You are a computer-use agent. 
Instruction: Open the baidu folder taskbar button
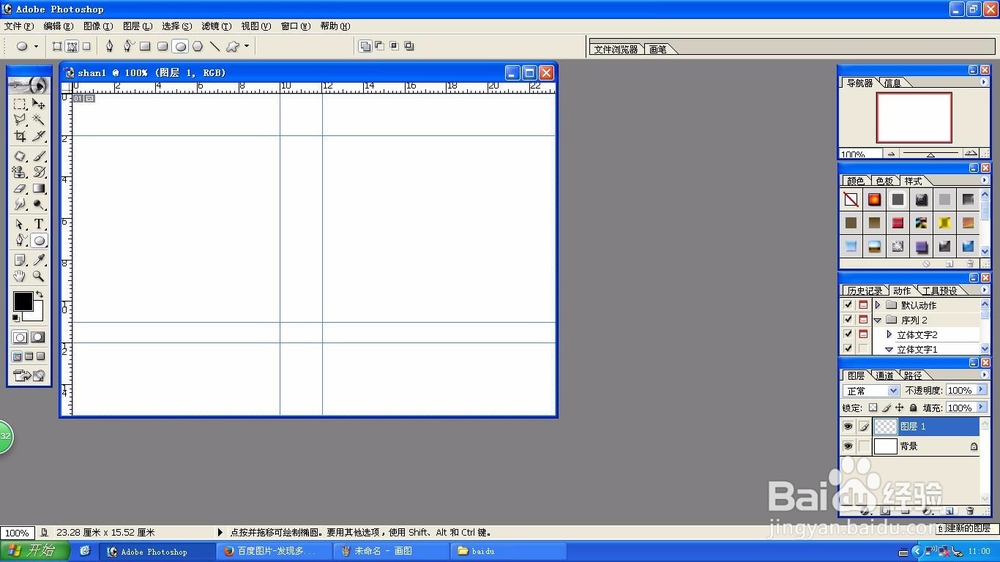coord(509,551)
